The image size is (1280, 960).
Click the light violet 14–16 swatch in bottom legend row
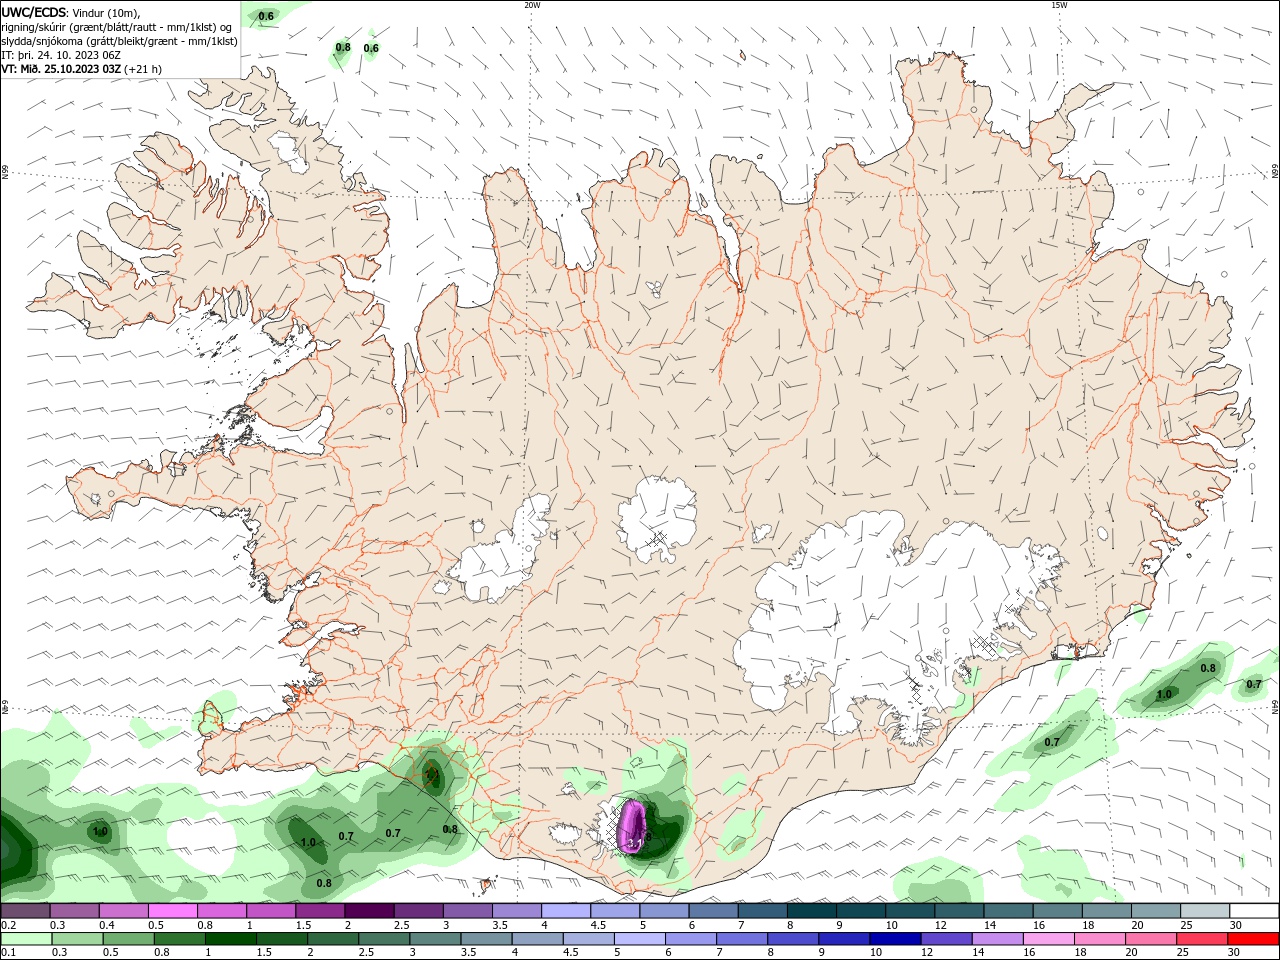(997, 939)
